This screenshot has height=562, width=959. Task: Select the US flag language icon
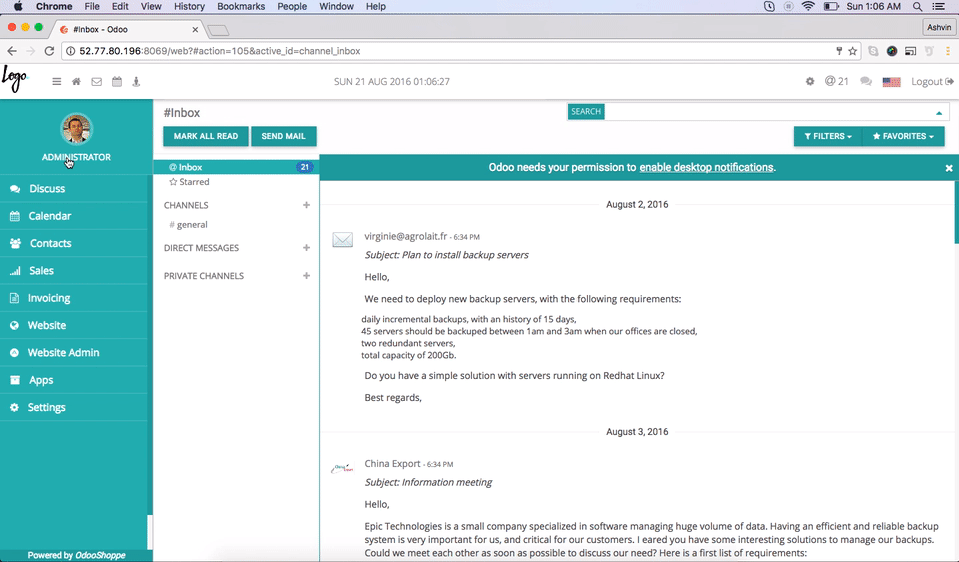pos(891,82)
